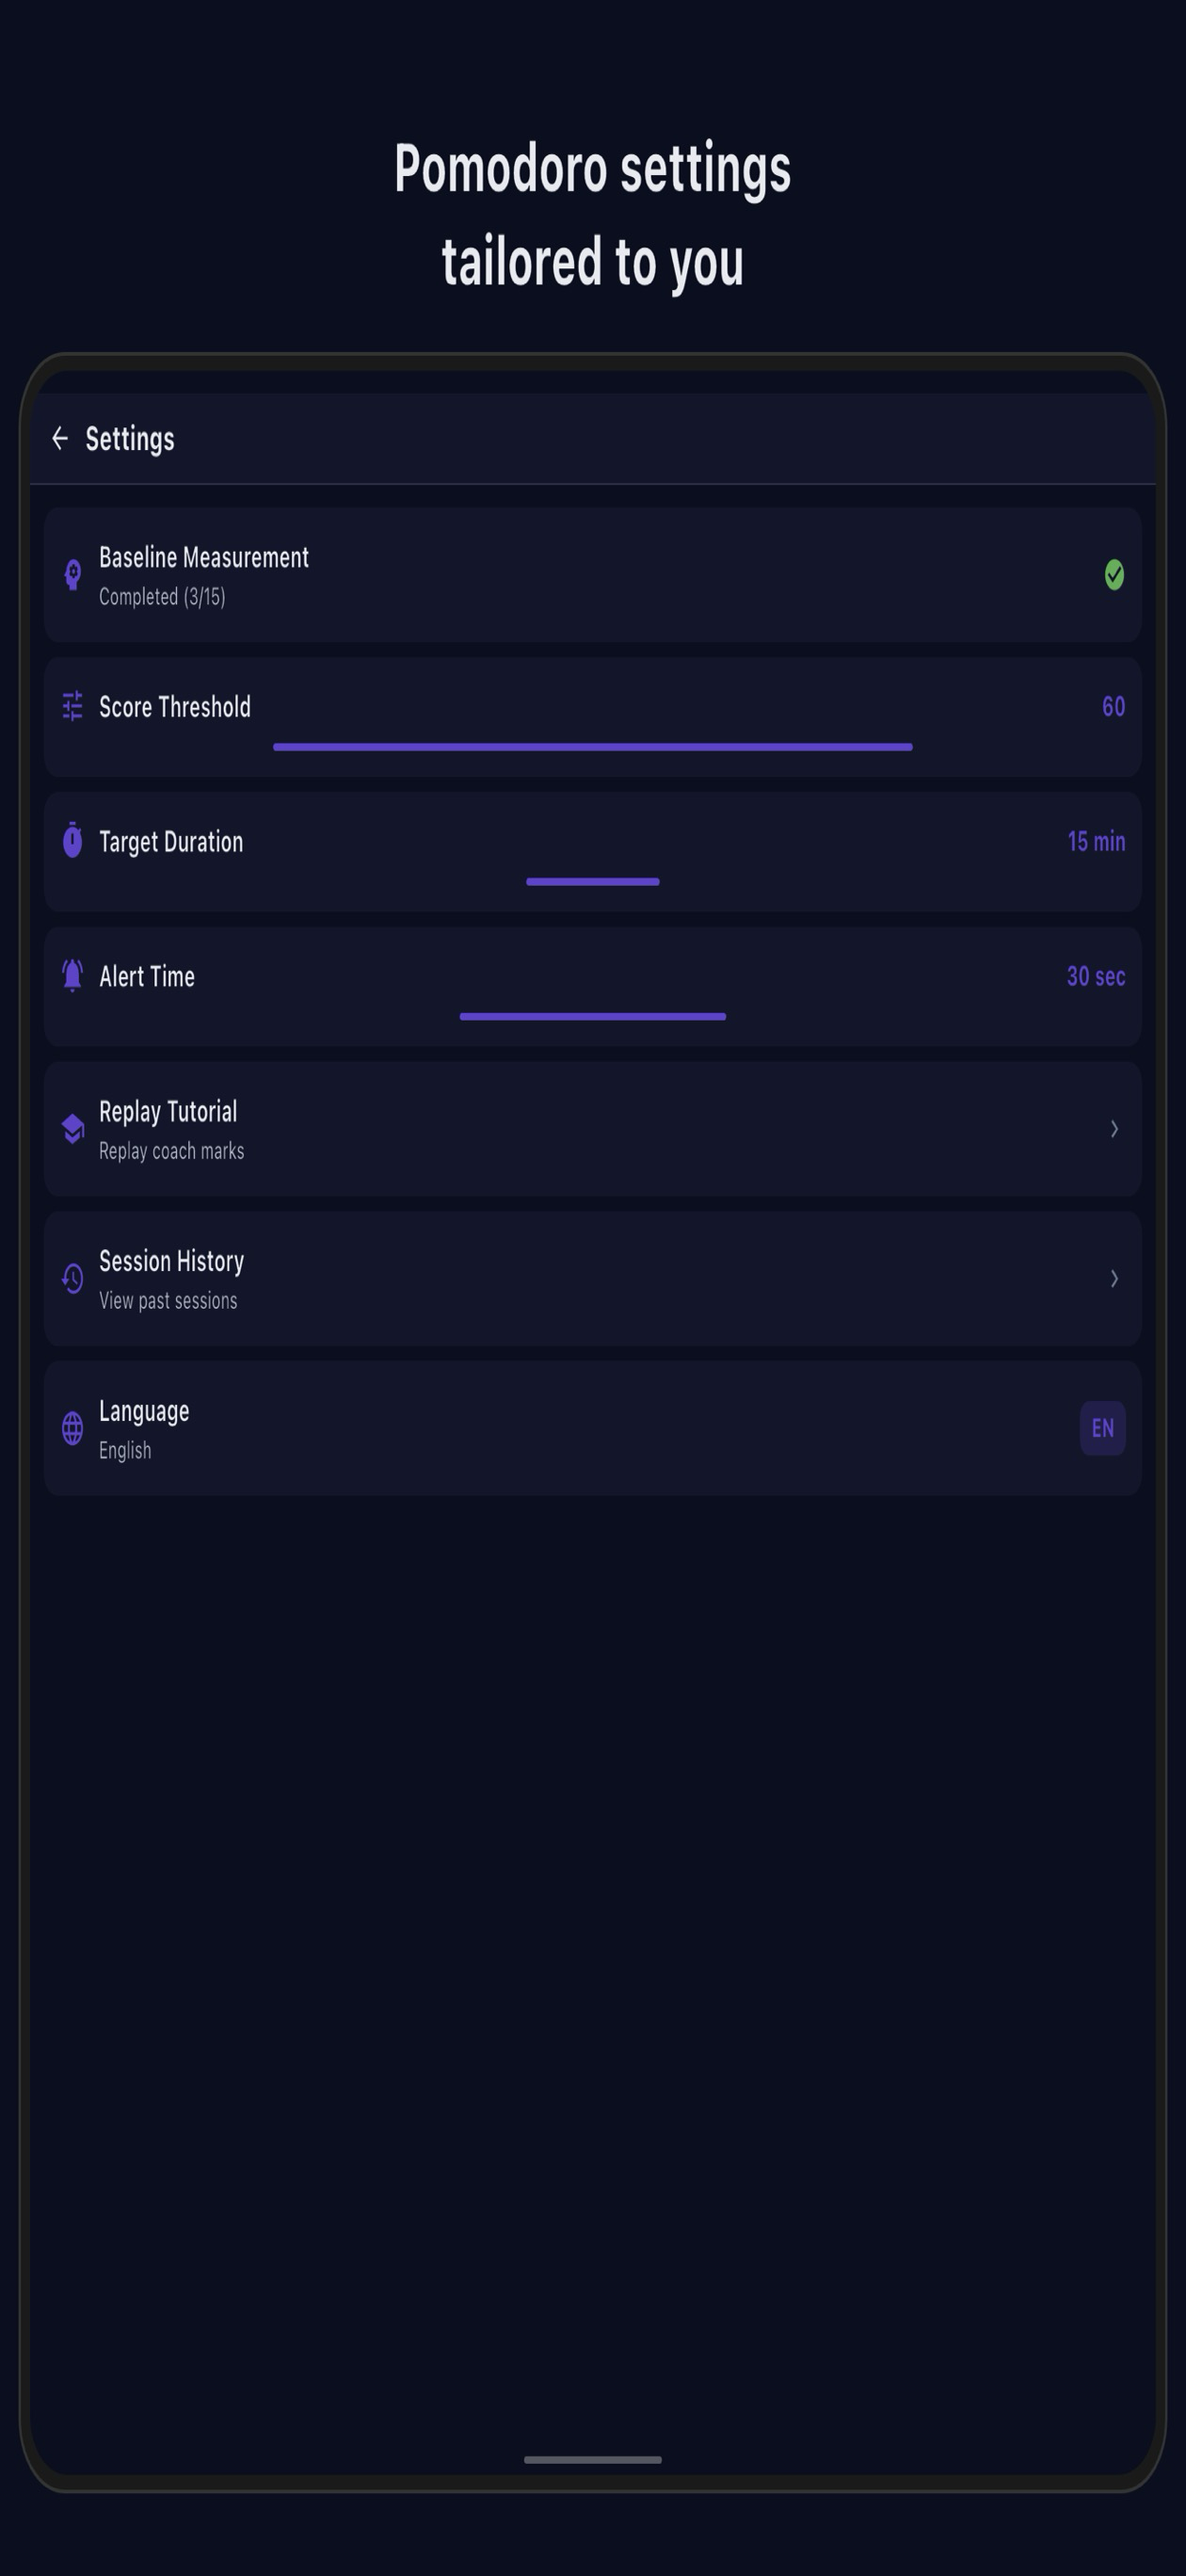Viewport: 1186px width, 2576px height.
Task: Click the Baseline Measurement completion status
Action: pyautogui.click(x=163, y=595)
